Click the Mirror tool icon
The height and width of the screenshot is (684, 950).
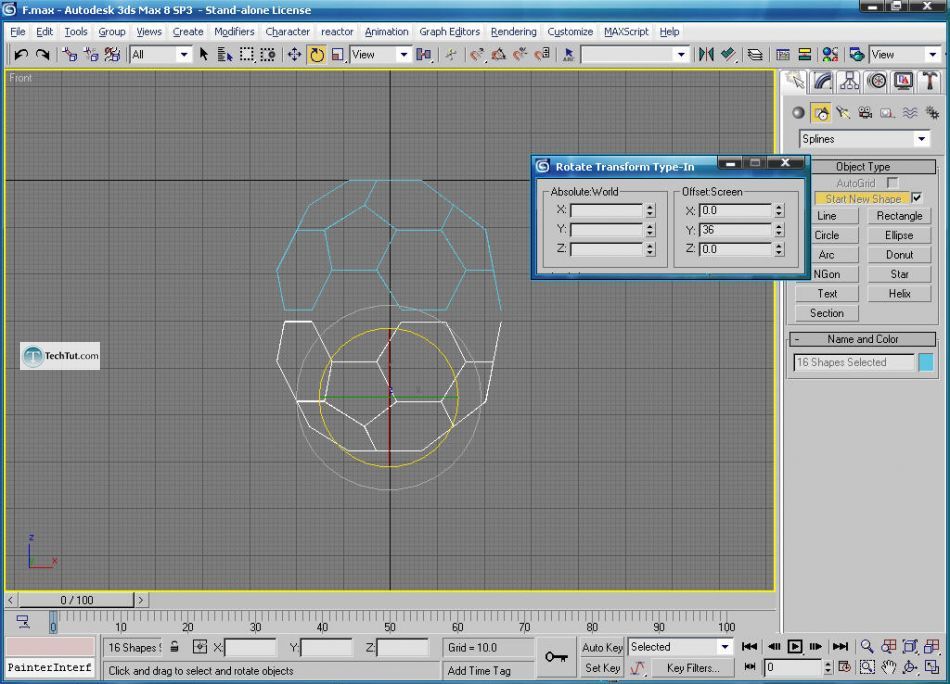706,55
